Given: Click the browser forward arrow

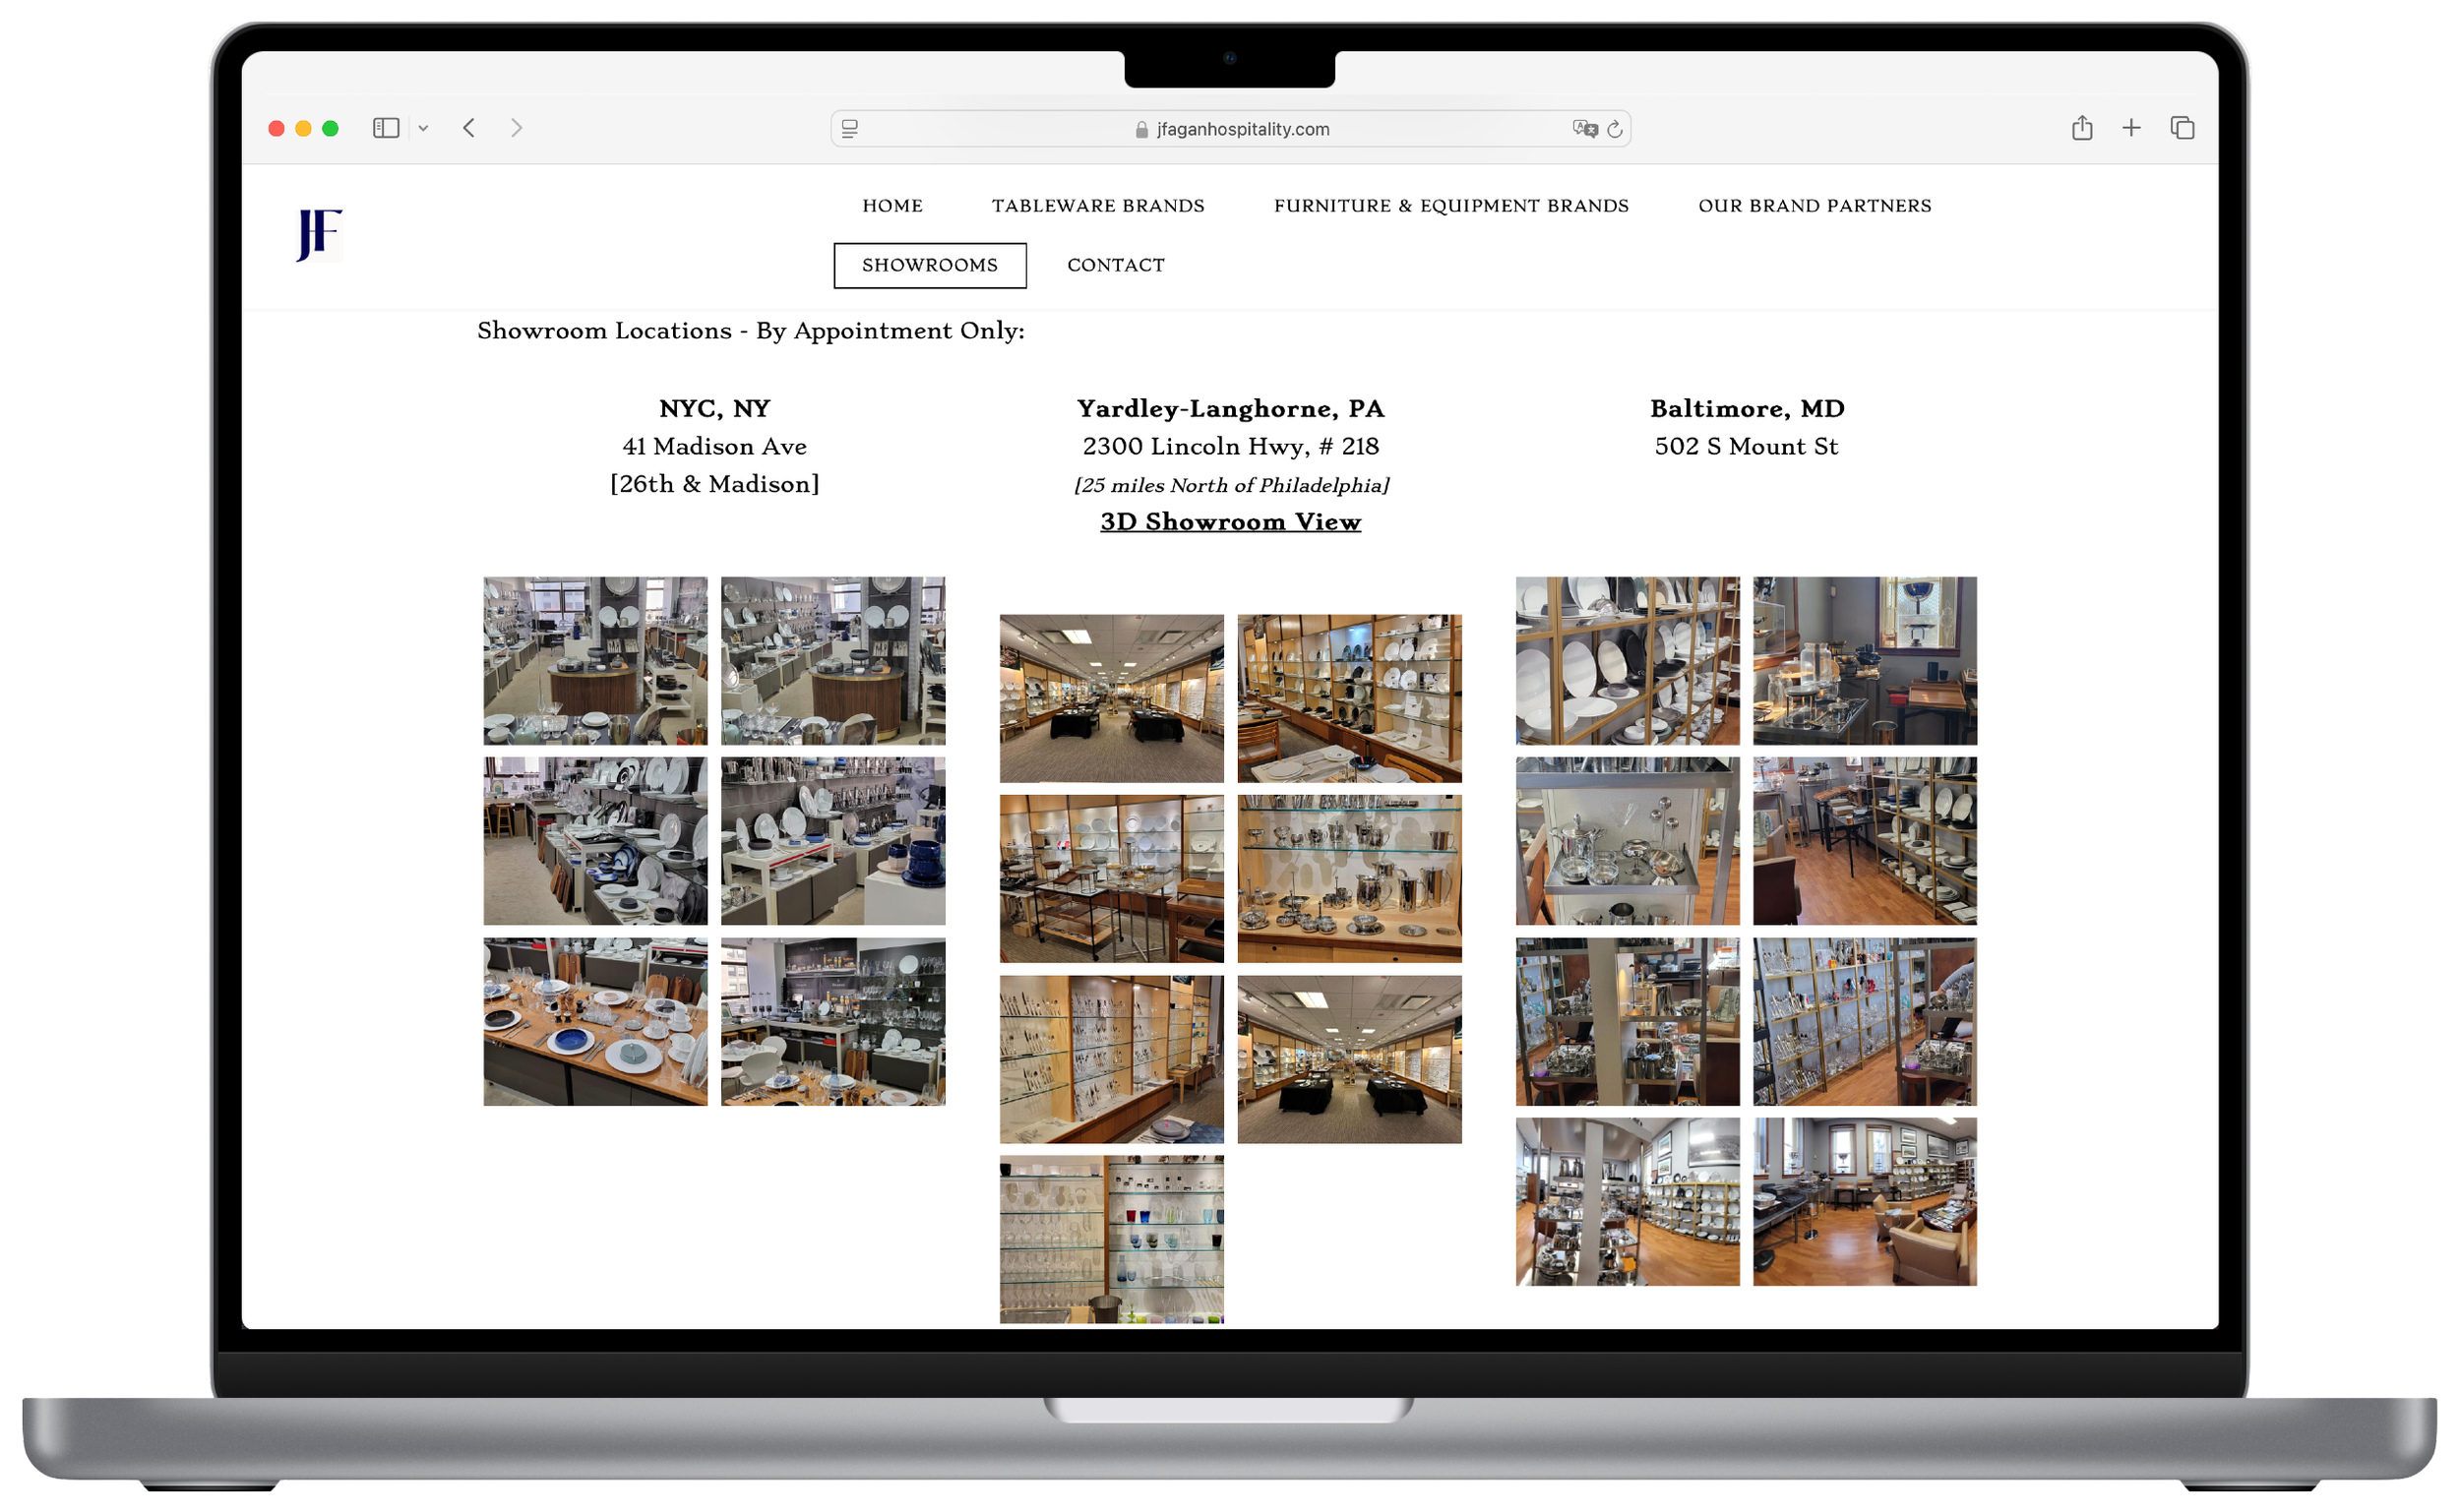Looking at the screenshot, I should click(516, 128).
